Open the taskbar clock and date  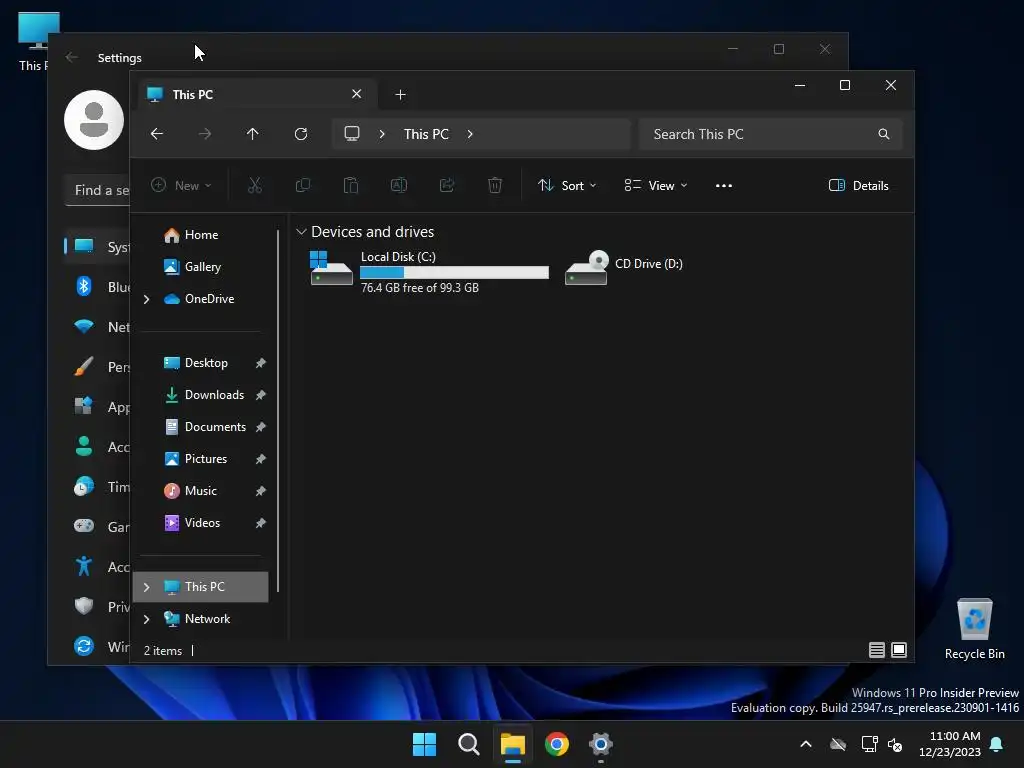[950, 744]
